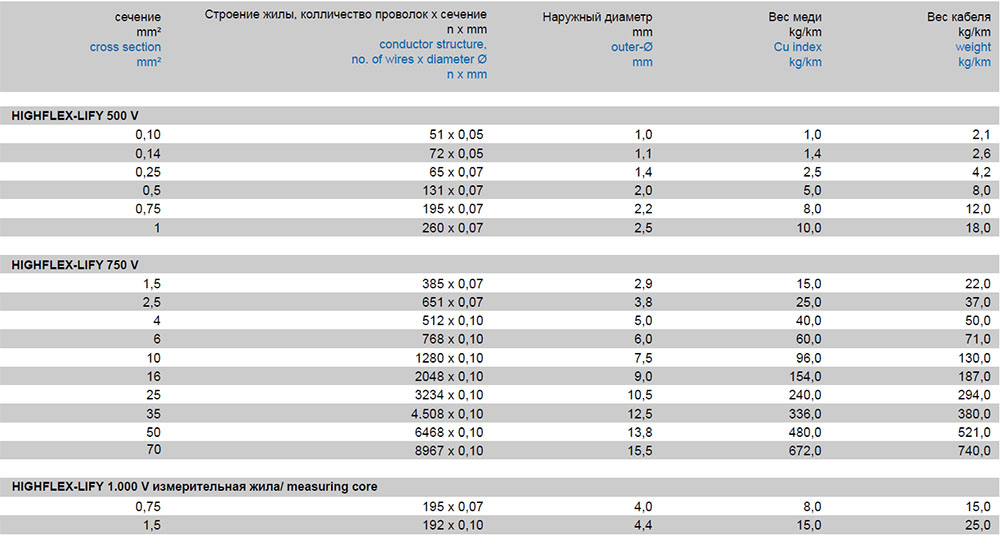Select outer diameter value '7,5'
1000x535 pixels.
[643, 358]
